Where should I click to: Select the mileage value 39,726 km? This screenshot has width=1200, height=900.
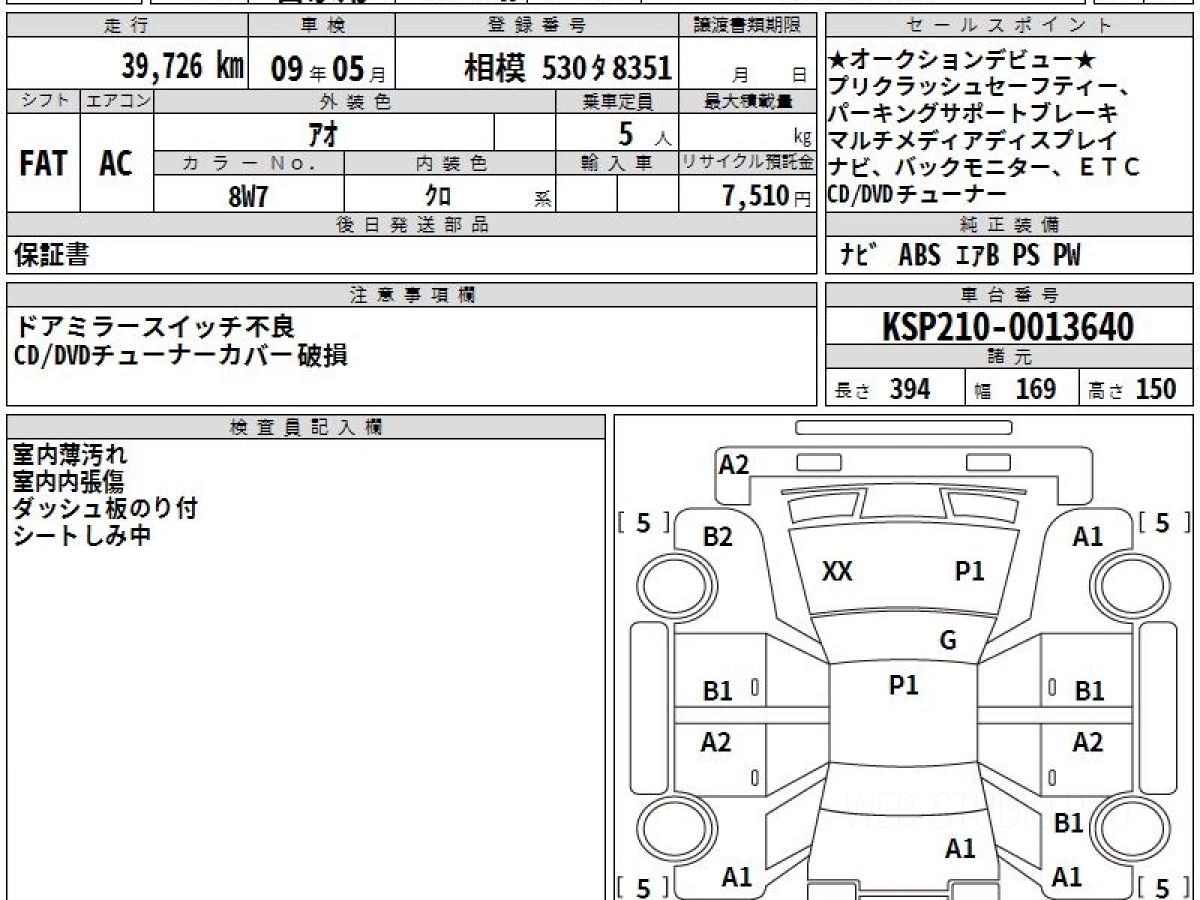[183, 66]
